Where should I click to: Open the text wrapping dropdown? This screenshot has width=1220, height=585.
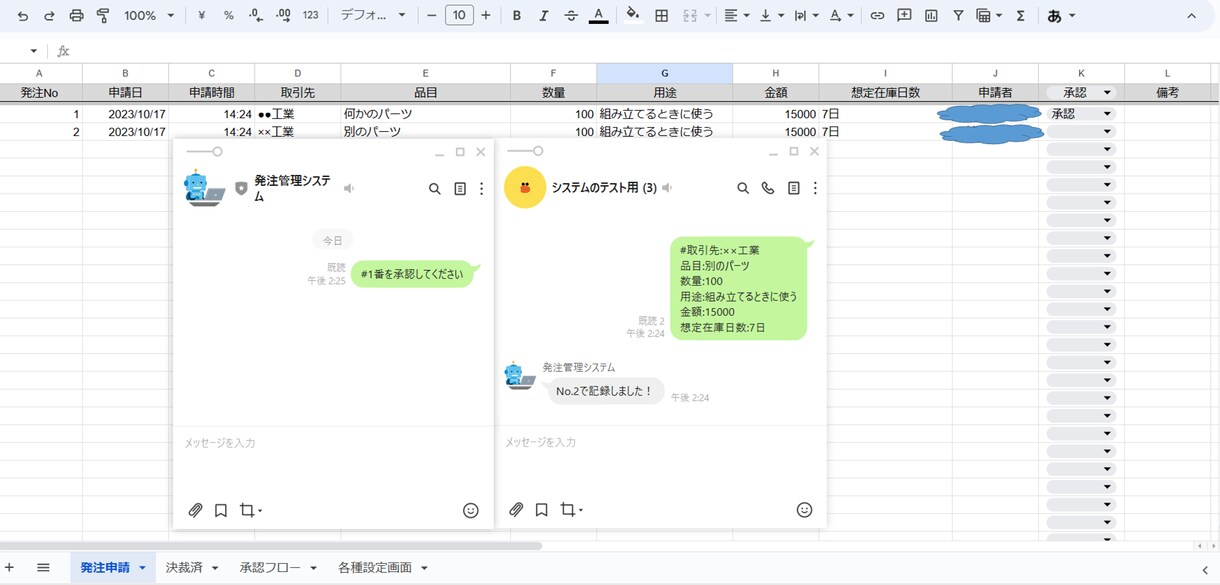coord(806,16)
